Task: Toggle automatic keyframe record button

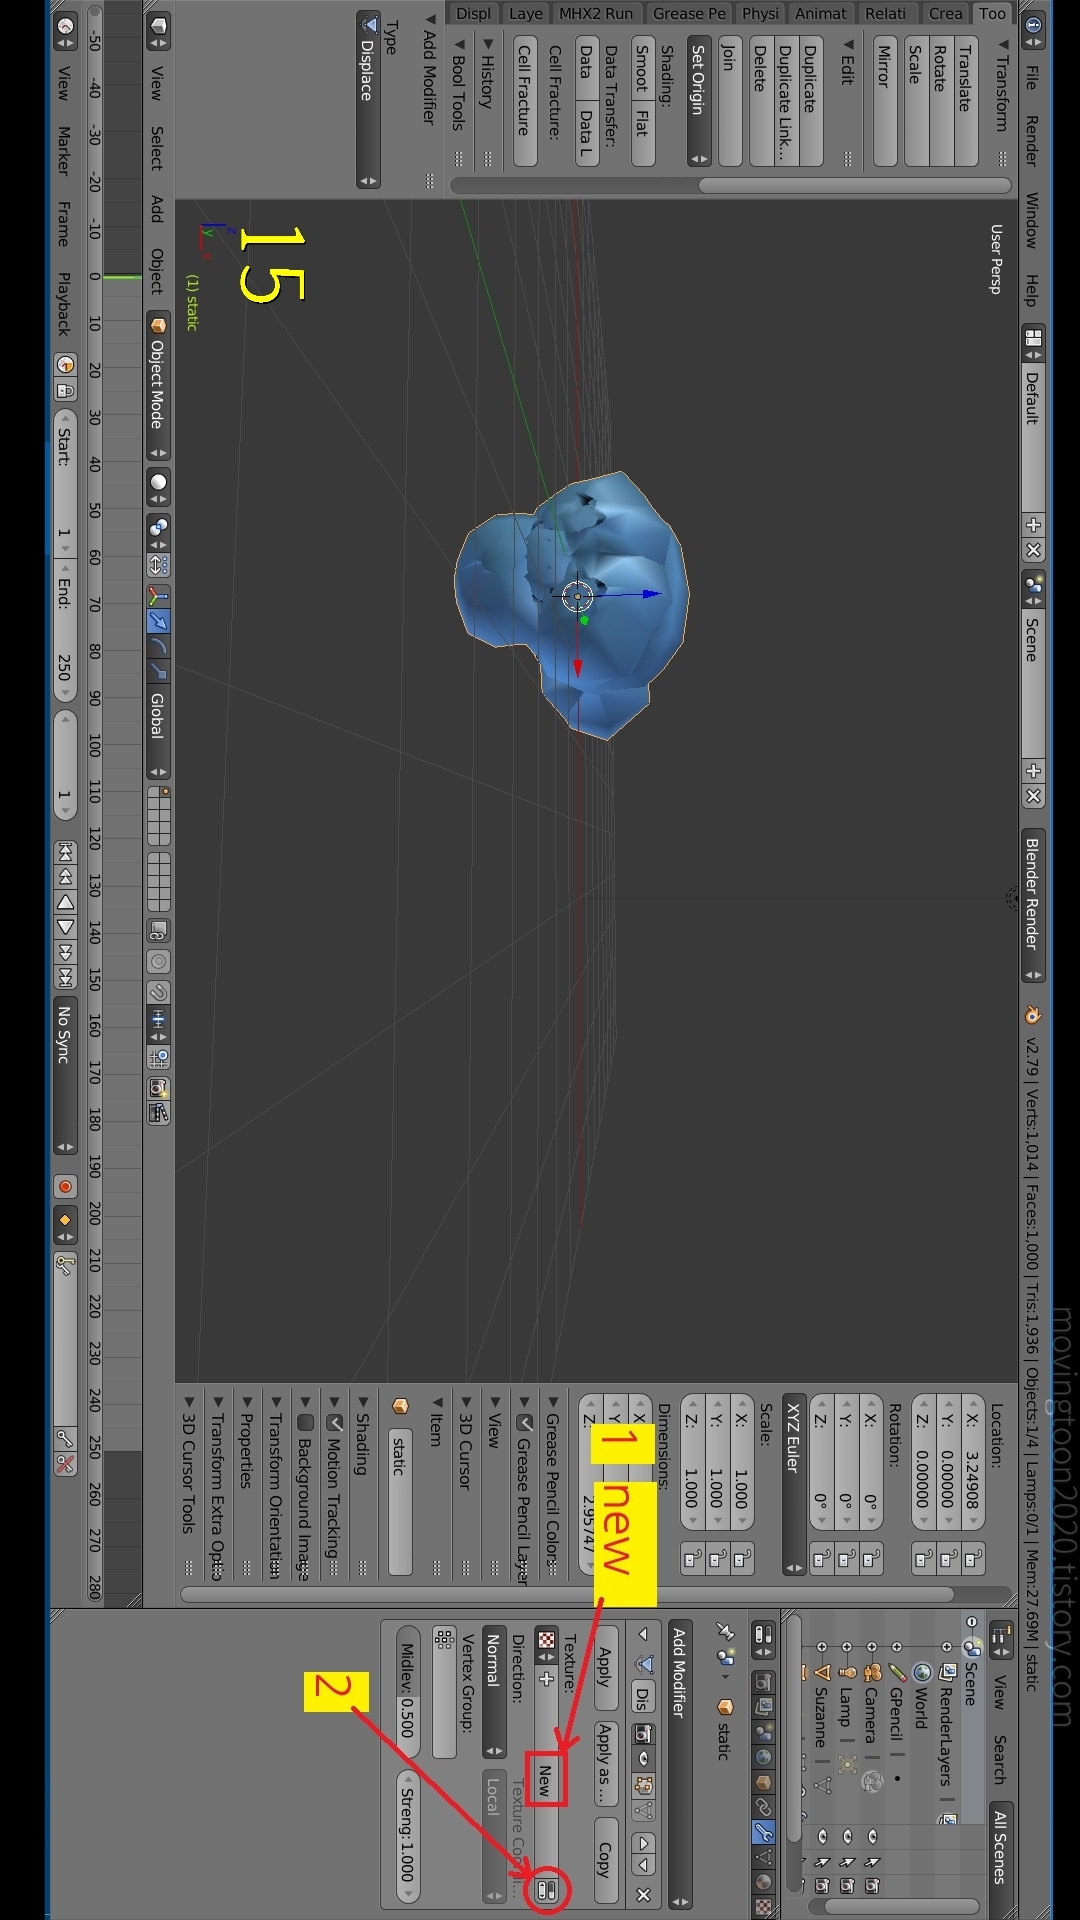Action: (65, 1187)
